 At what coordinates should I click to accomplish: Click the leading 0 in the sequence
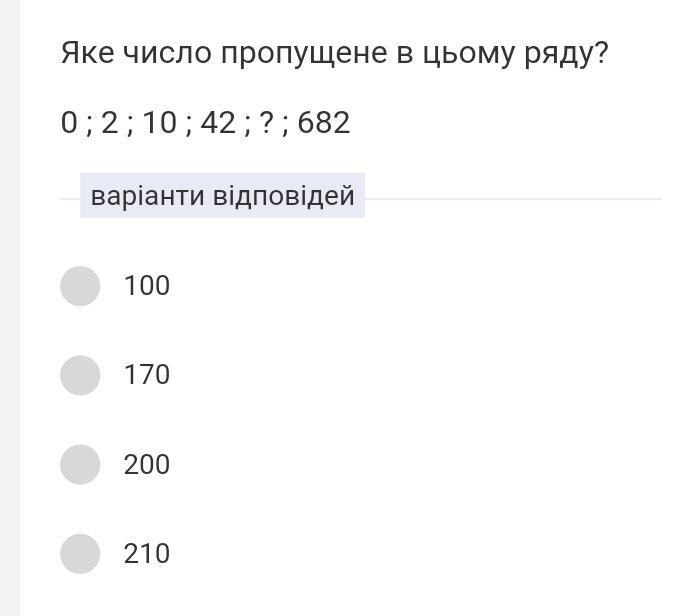click(68, 123)
